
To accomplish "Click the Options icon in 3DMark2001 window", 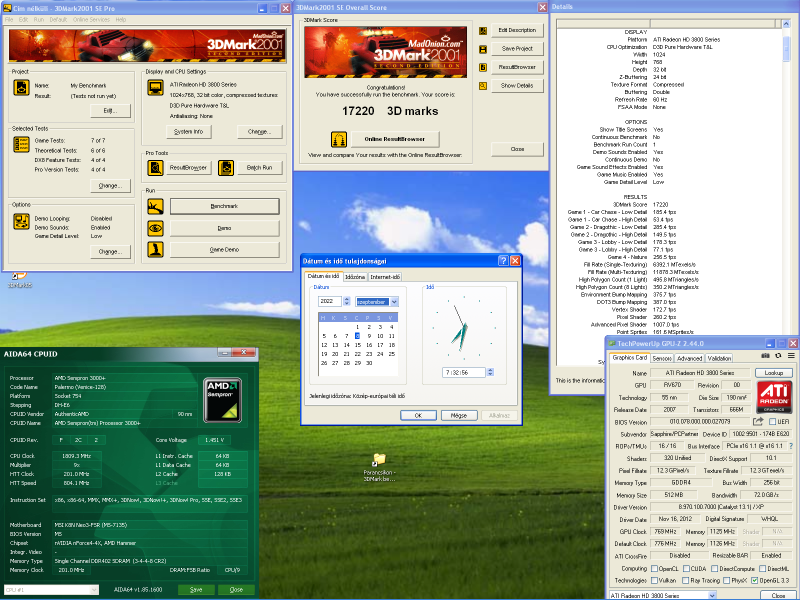I will click(21, 221).
